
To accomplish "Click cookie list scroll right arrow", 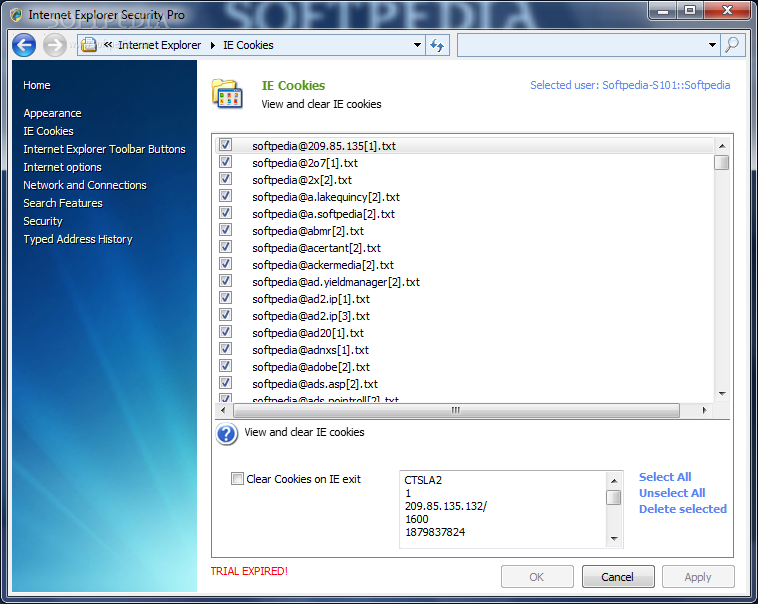I will coord(704,411).
